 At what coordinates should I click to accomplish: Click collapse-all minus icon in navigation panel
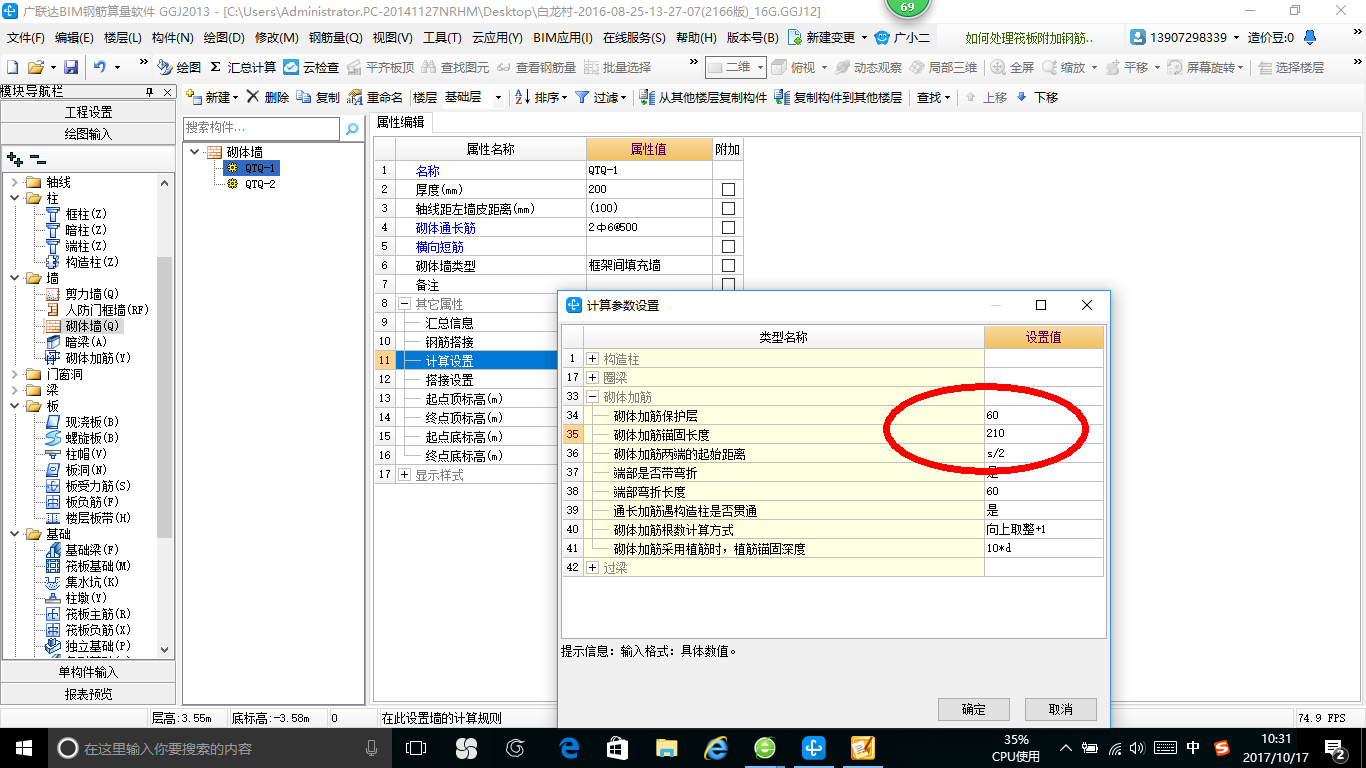click(x=38, y=159)
